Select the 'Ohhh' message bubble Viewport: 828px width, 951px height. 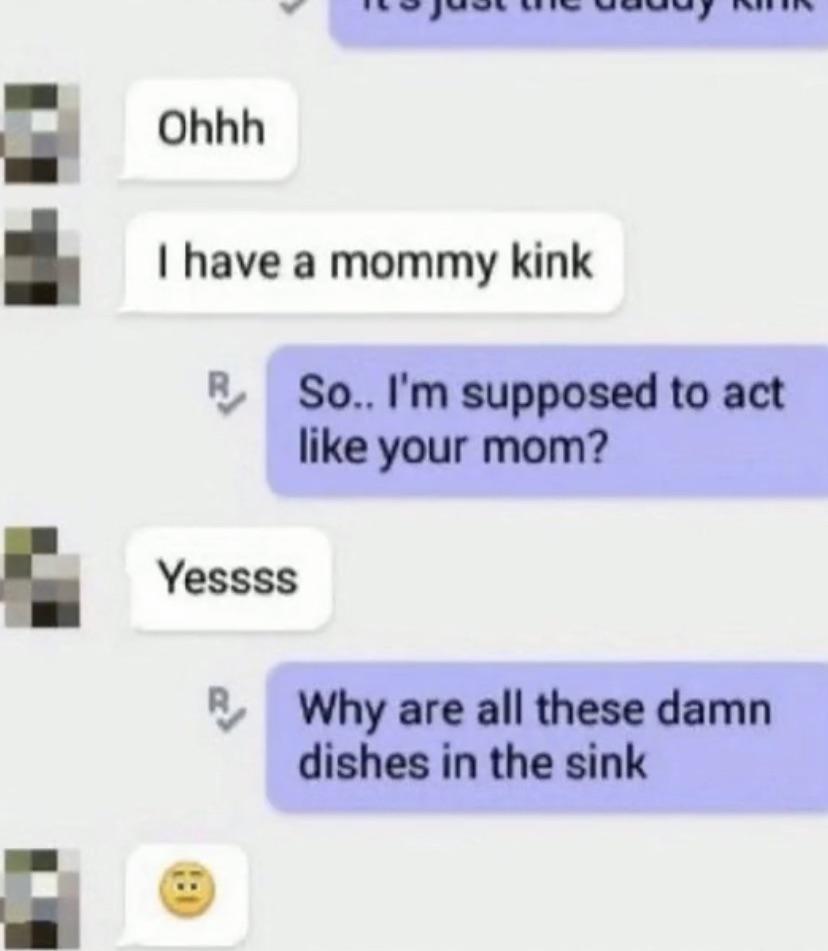(210, 130)
